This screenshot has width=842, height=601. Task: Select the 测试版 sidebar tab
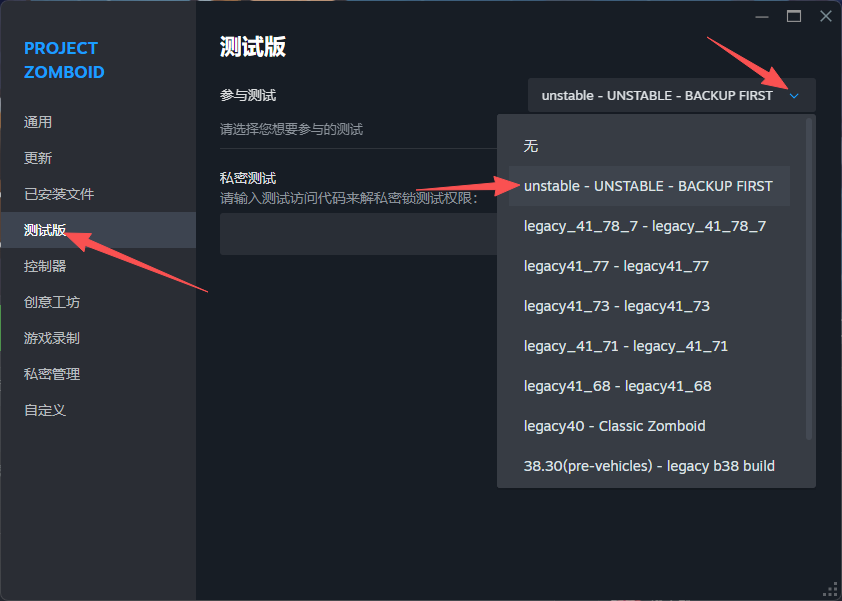[x=45, y=230]
